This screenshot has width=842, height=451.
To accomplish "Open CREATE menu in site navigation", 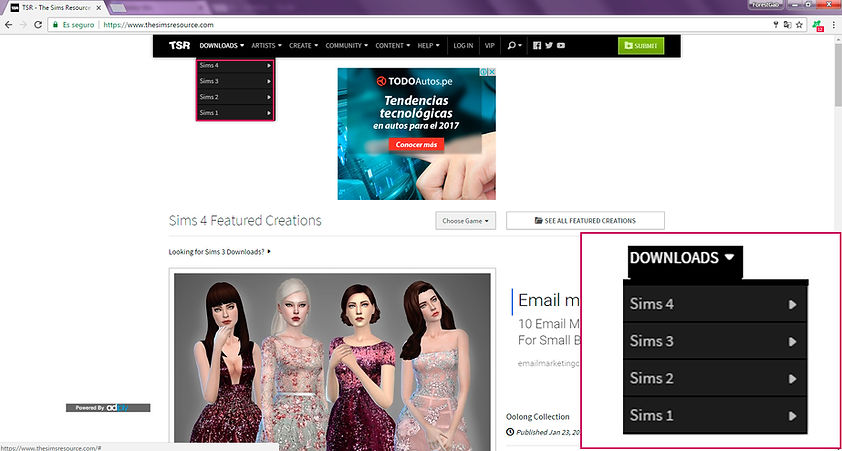I will click(303, 46).
